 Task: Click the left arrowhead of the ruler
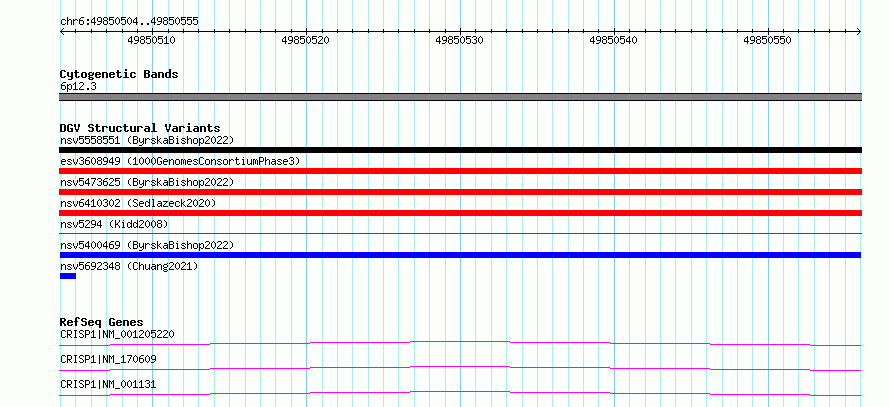(x=62, y=32)
